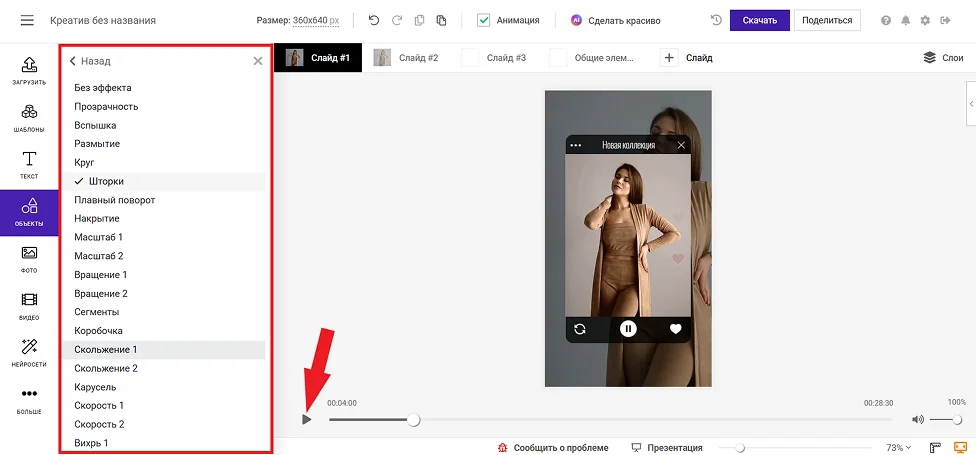Switch to Слайд #2 tab
The height and width of the screenshot is (455, 976).
click(x=407, y=58)
